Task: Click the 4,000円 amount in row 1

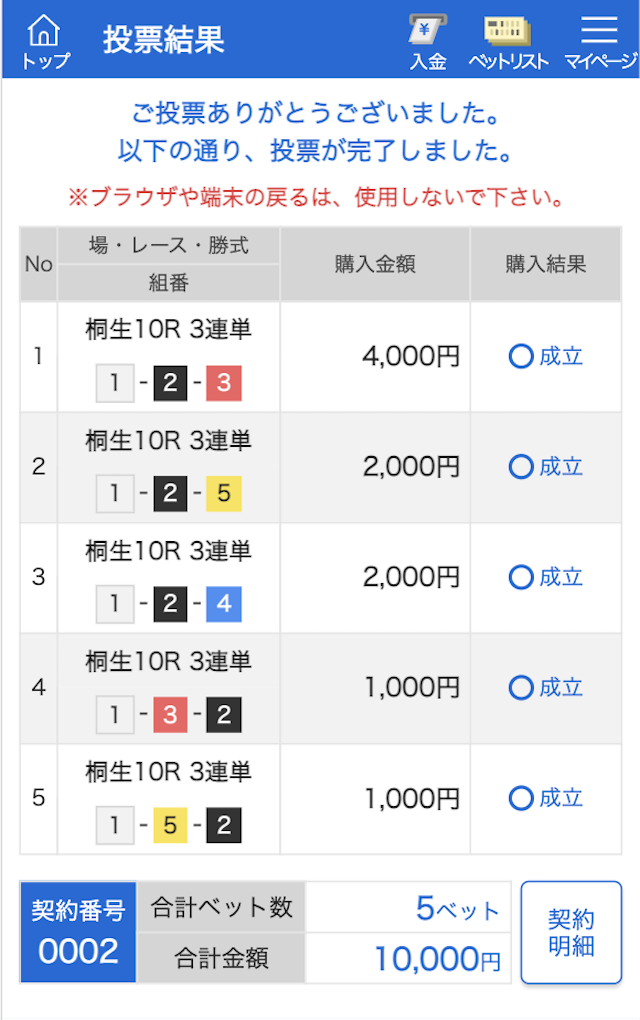Action: point(411,356)
